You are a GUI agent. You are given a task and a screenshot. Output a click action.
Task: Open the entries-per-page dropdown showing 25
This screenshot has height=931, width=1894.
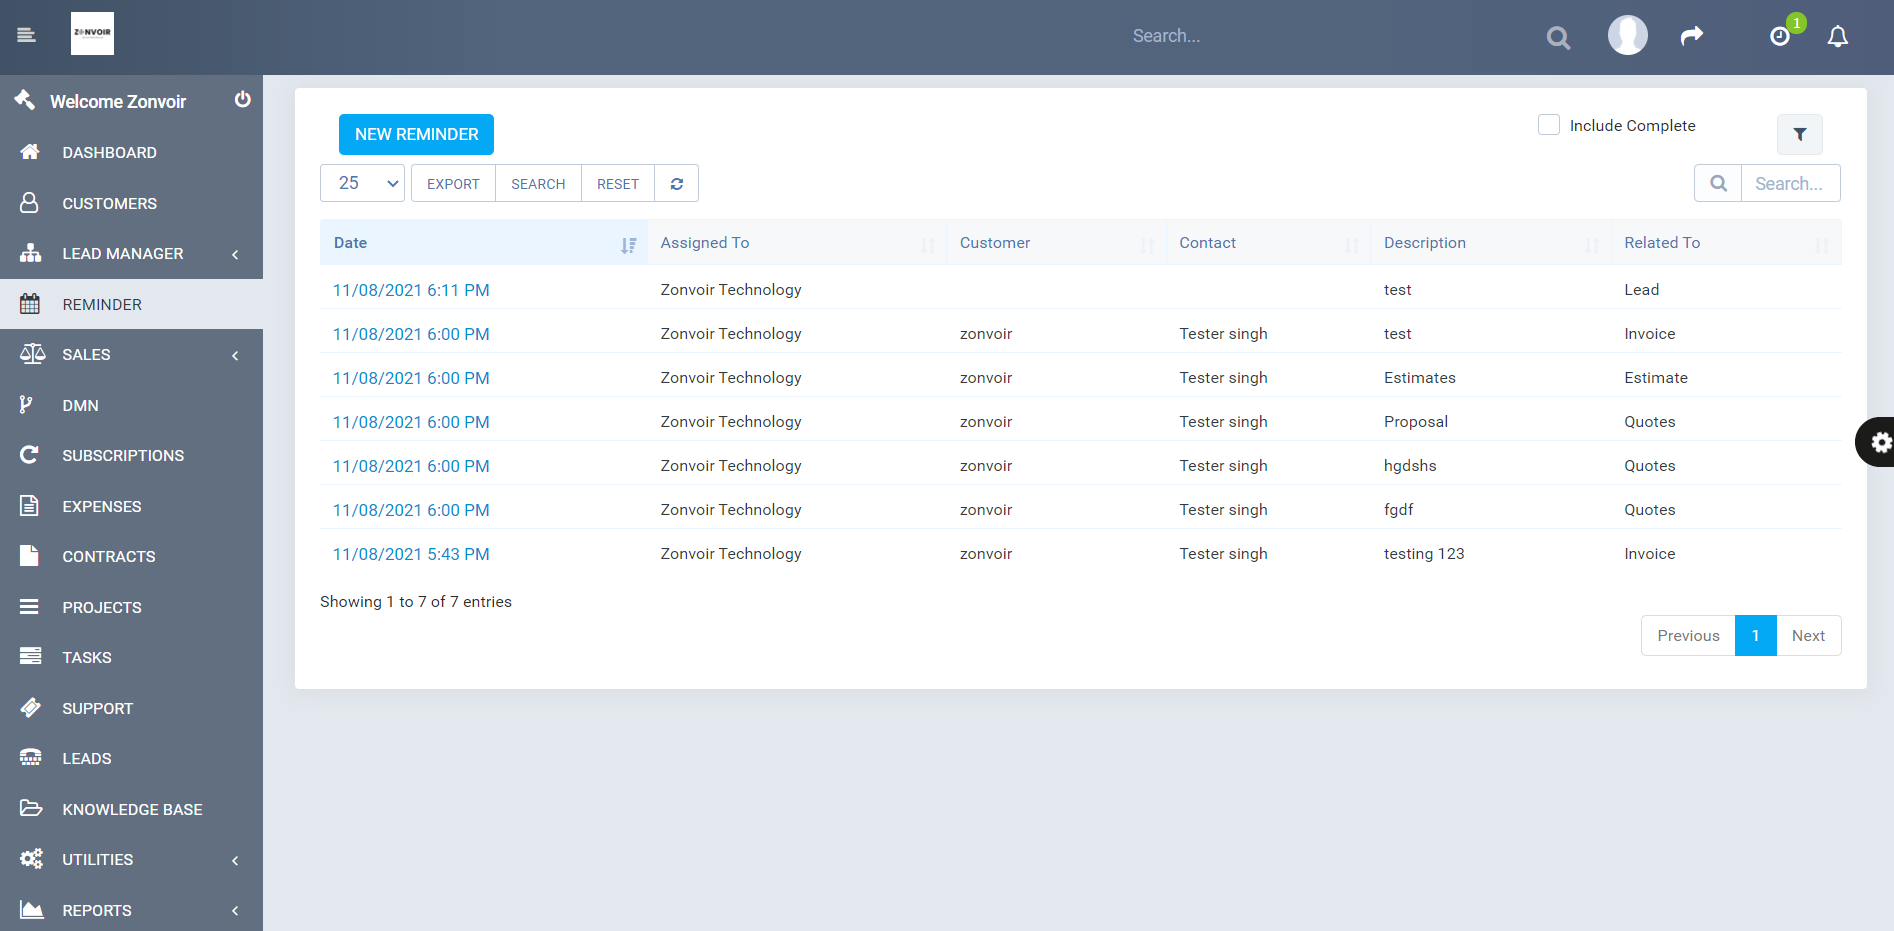coord(361,183)
